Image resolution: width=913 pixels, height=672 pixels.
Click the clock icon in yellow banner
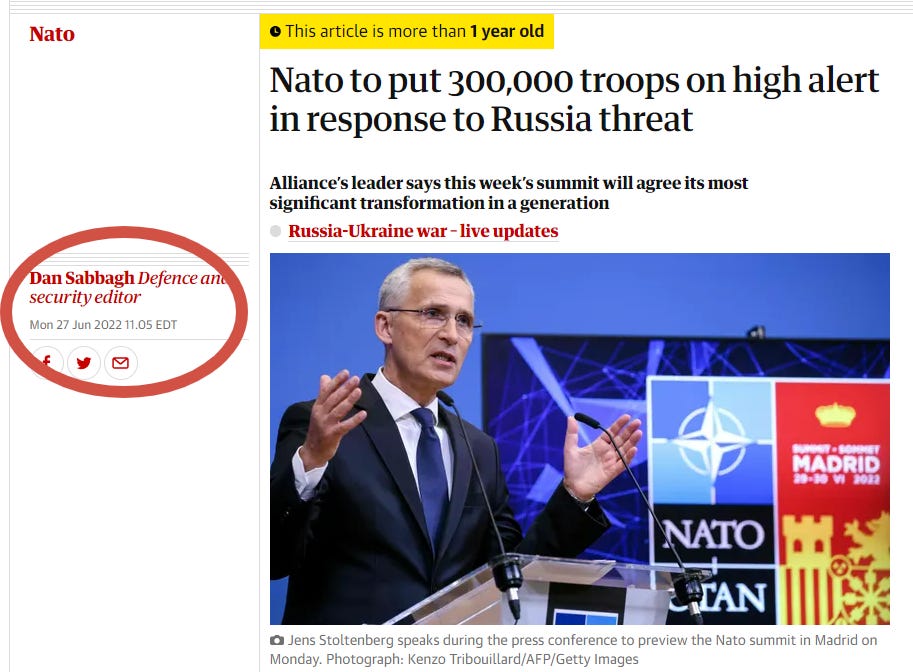[x=275, y=31]
